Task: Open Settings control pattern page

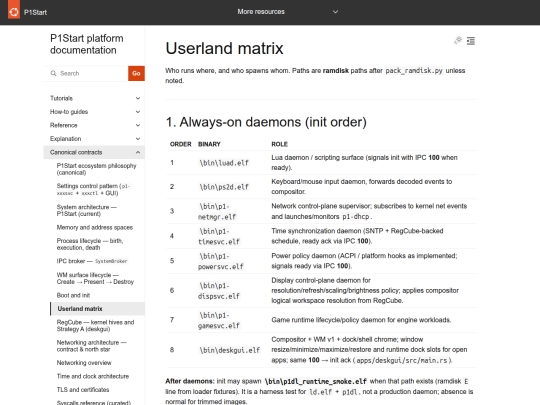Action: 93,190
